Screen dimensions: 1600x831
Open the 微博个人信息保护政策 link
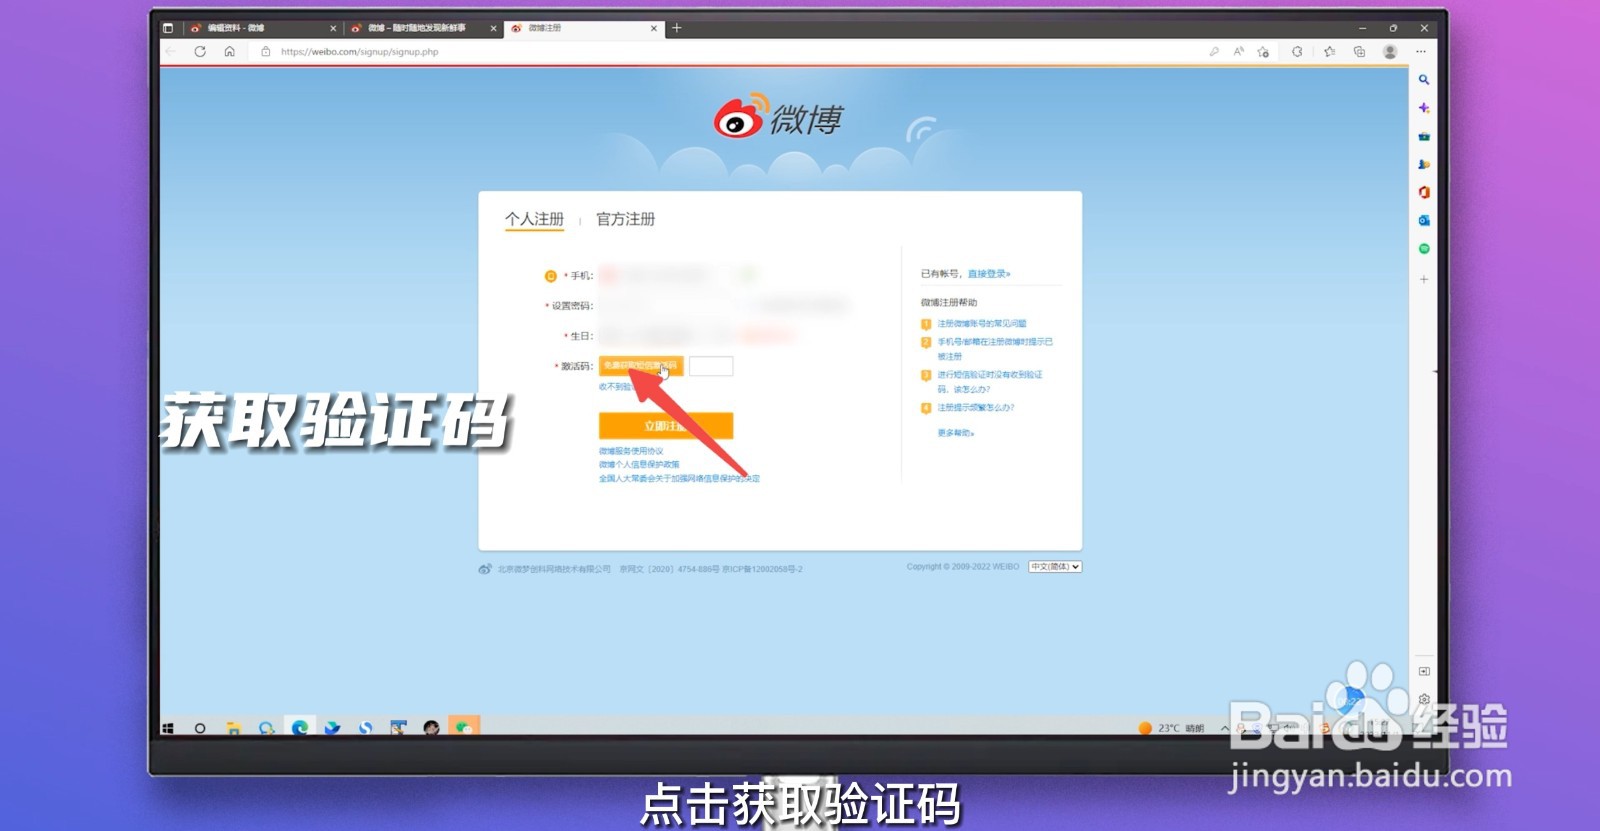(639, 464)
